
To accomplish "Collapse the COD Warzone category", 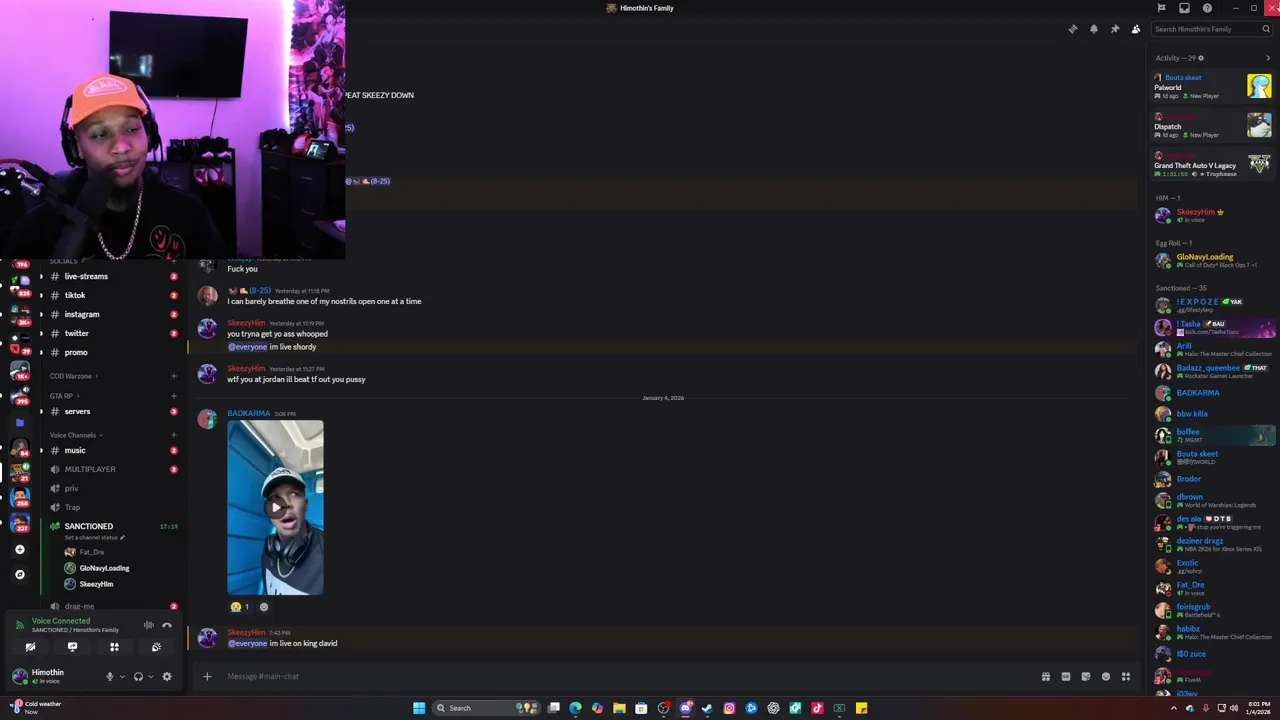I will [x=73, y=376].
